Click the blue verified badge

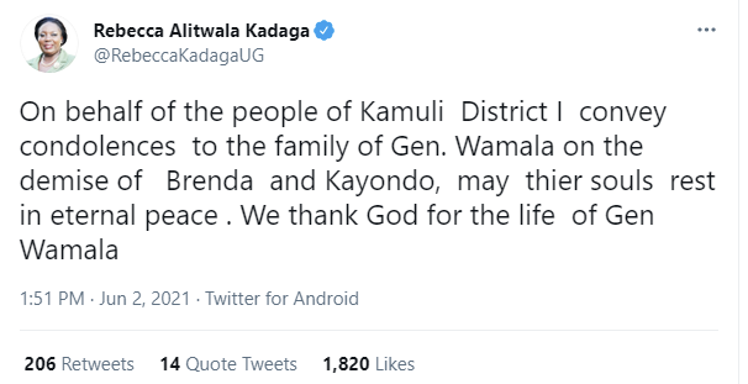[324, 31]
